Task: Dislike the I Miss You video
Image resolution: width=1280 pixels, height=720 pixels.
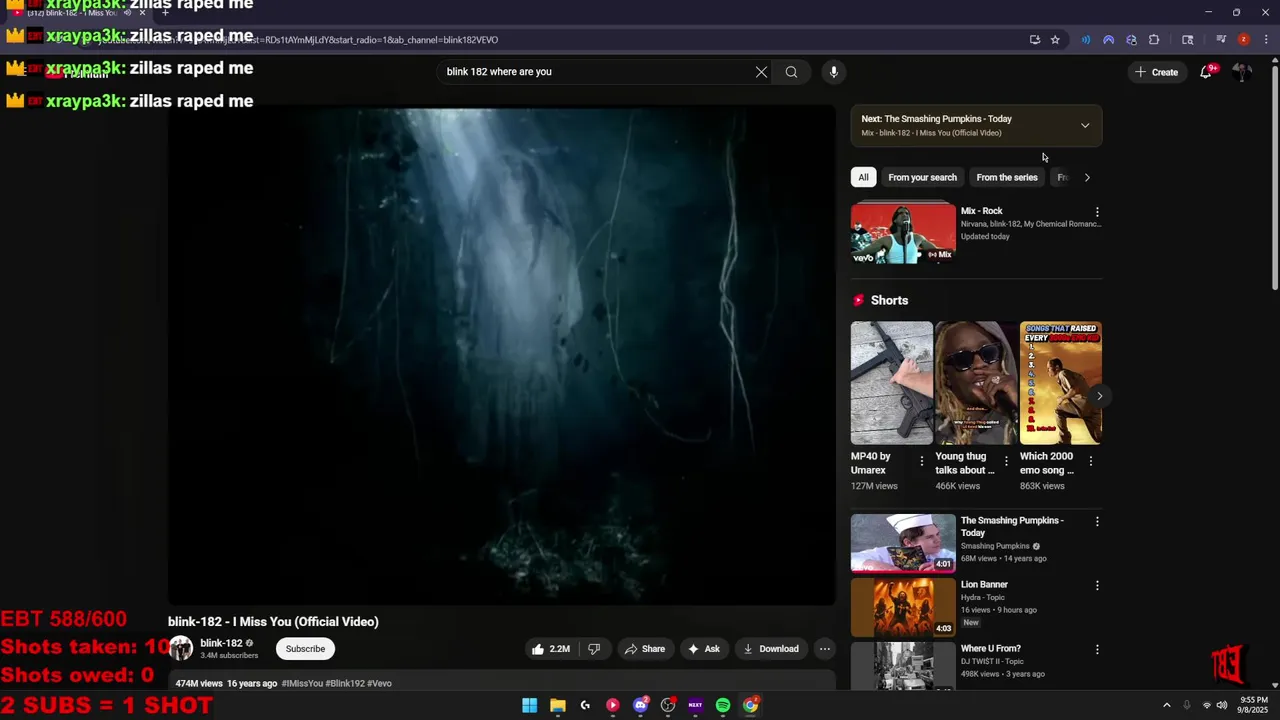Action: point(594,649)
